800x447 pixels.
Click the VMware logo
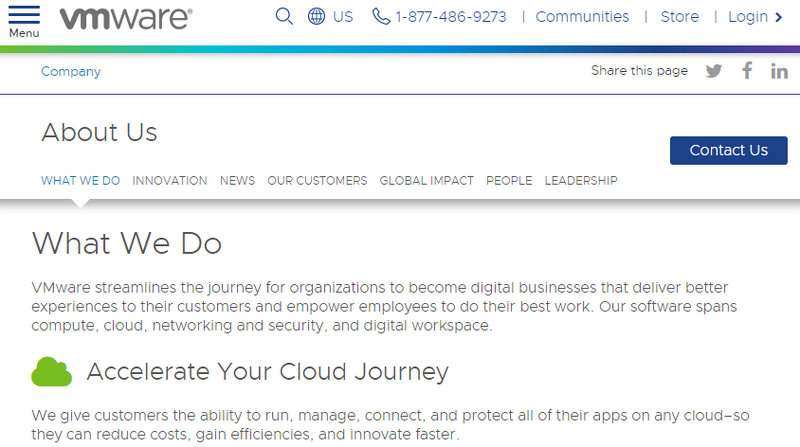tap(126, 18)
